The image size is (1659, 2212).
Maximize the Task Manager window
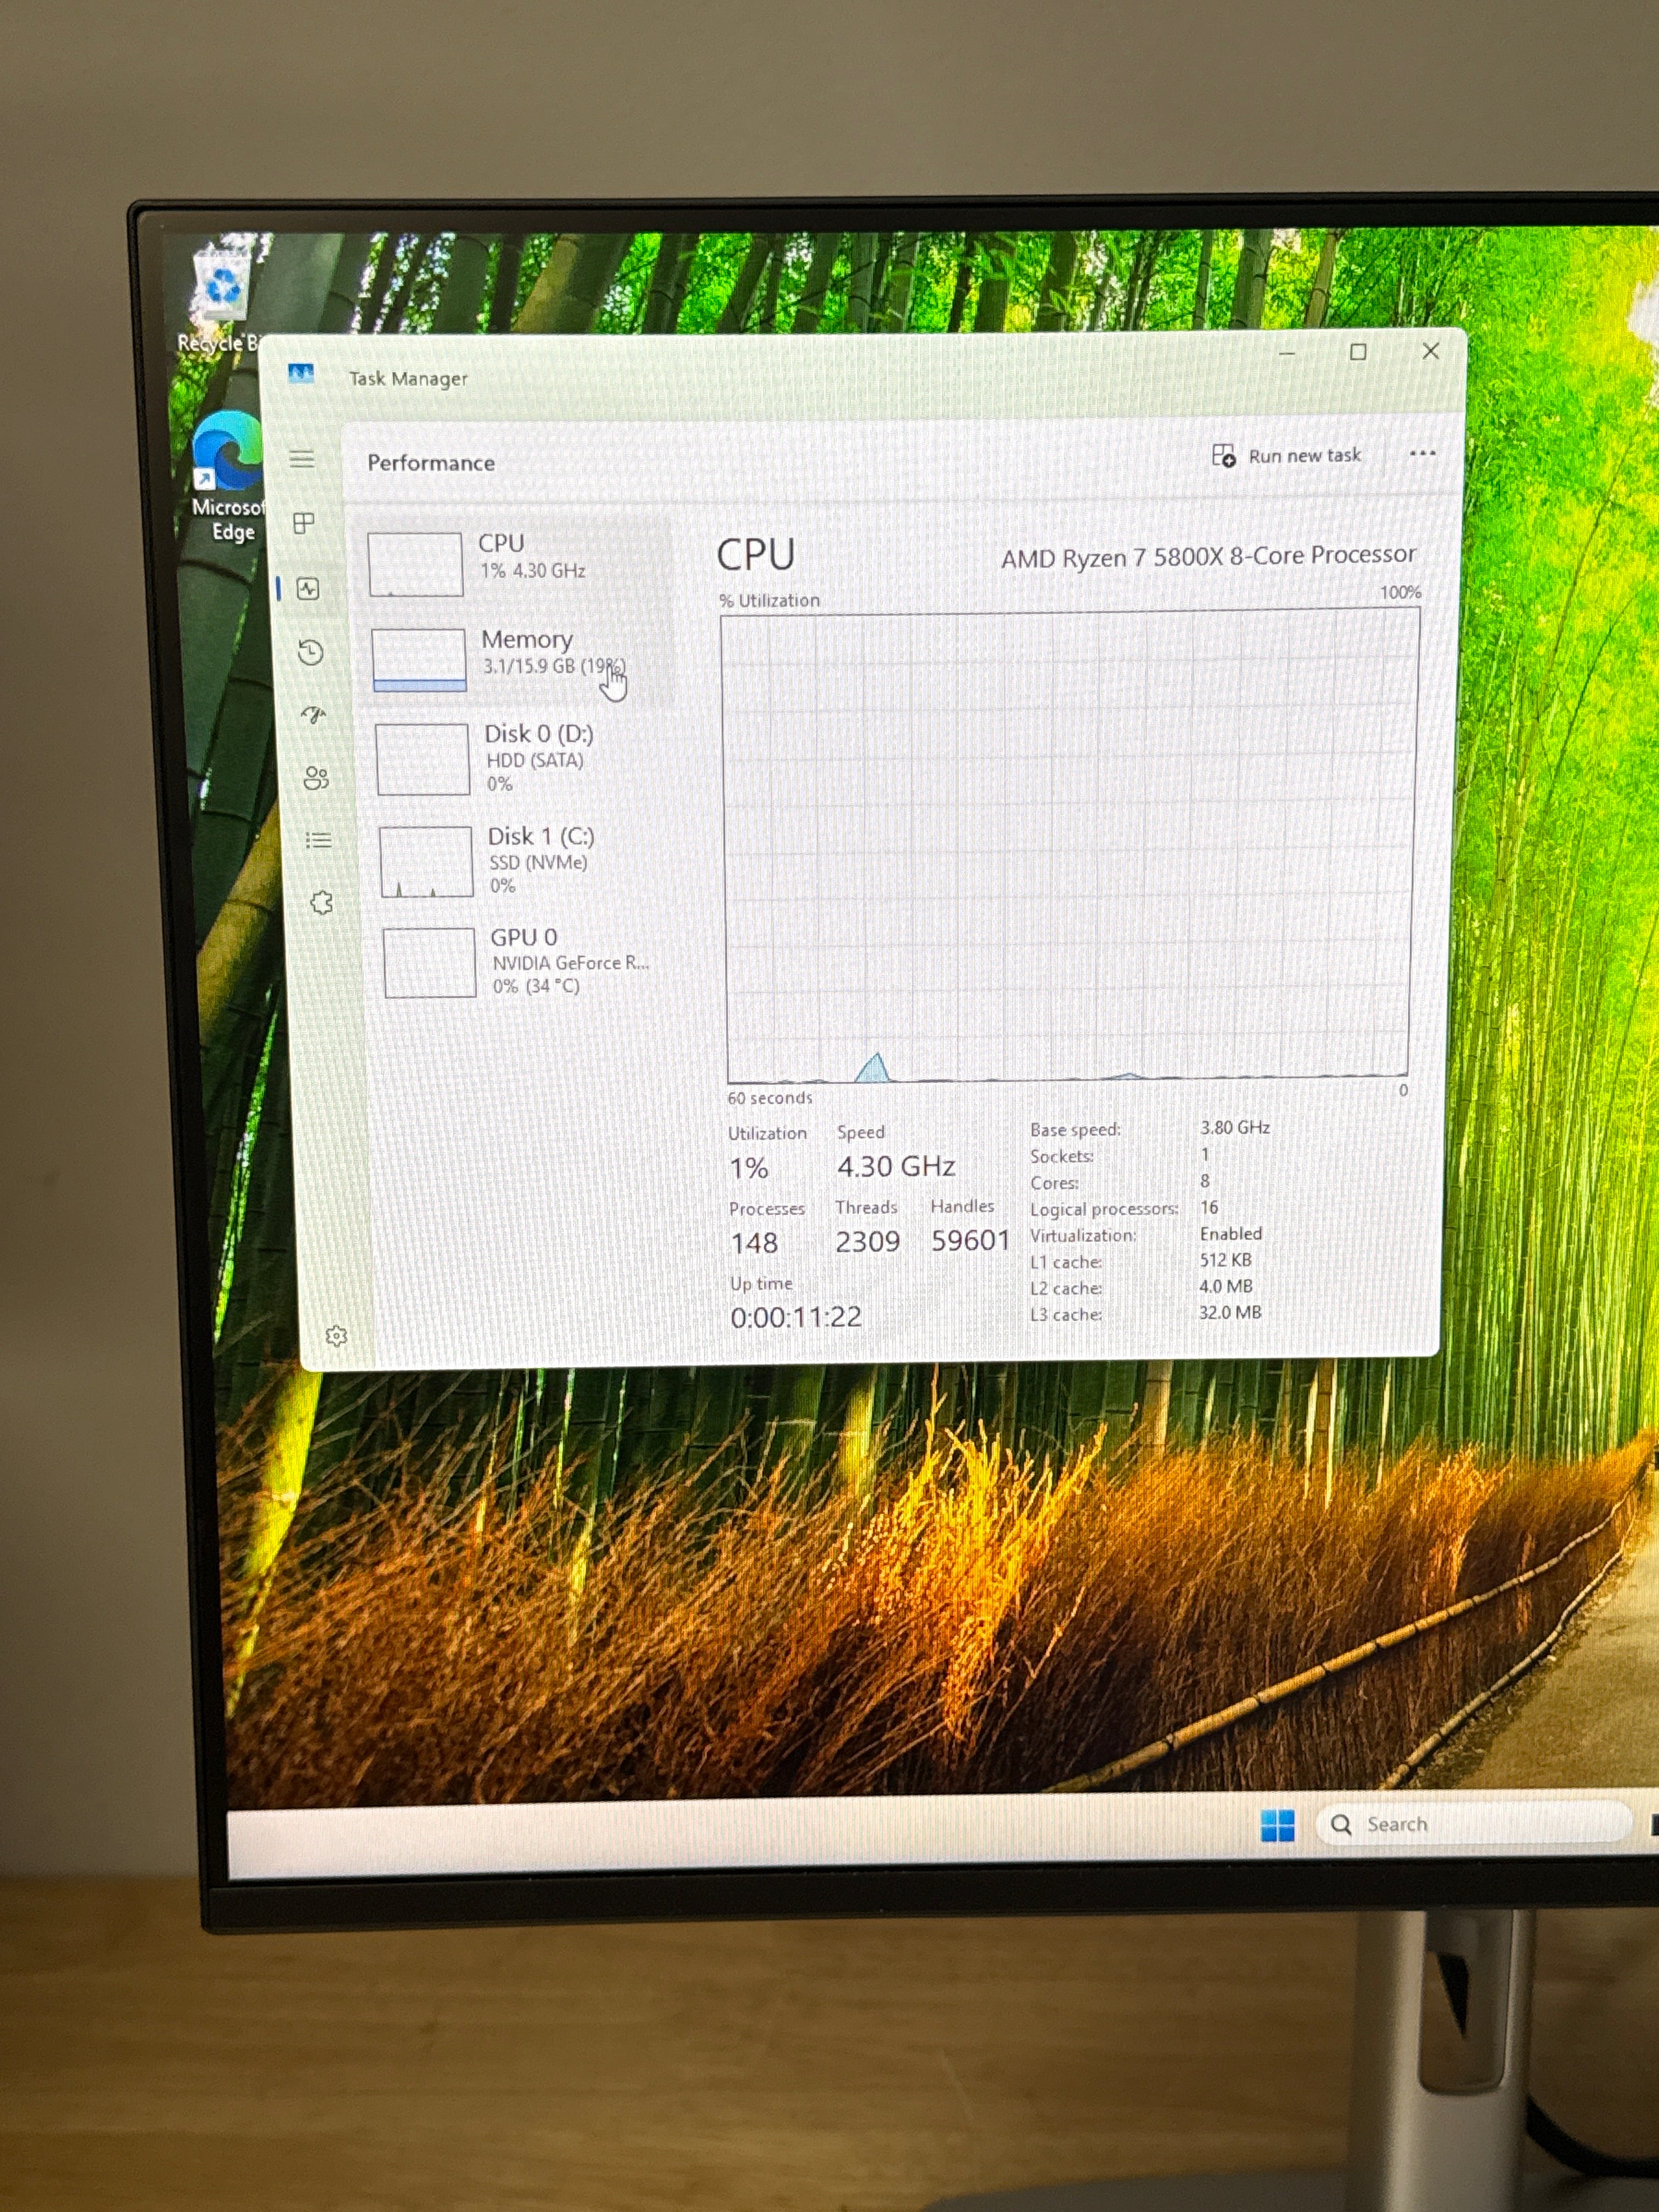click(1358, 352)
